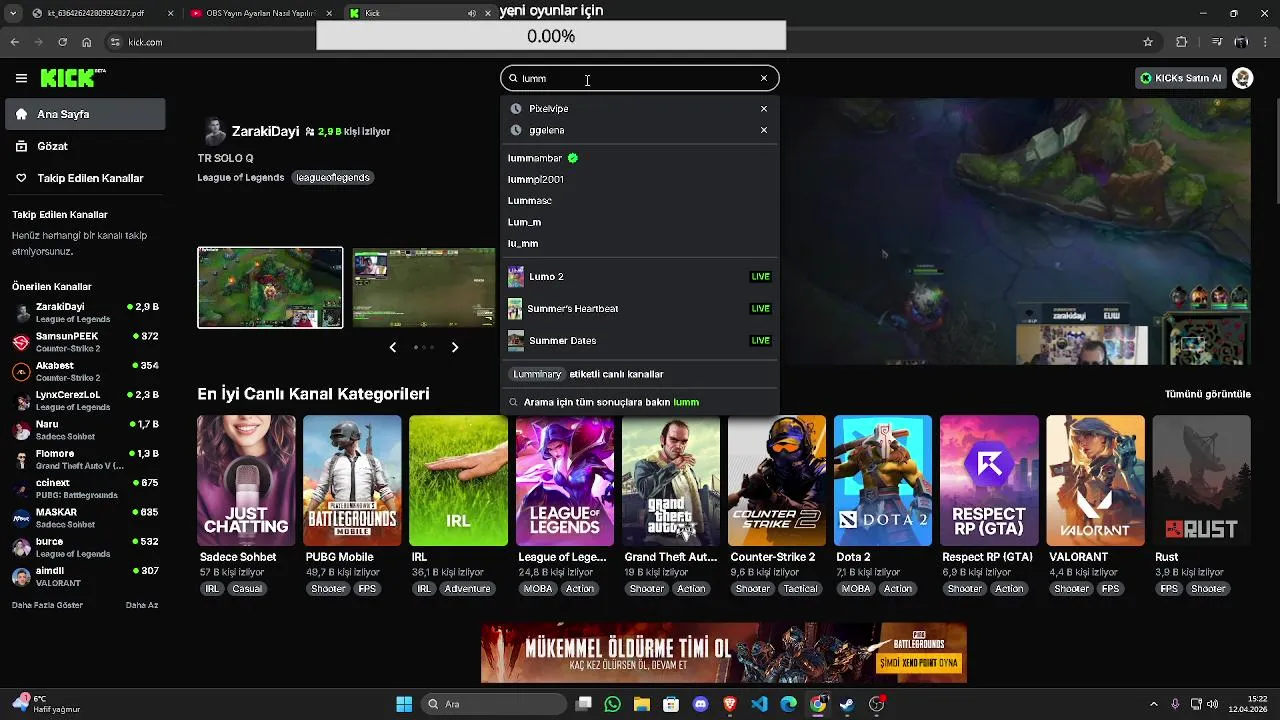Remove Pixelvipe from recent searches
The image size is (1280, 720).
click(x=764, y=108)
